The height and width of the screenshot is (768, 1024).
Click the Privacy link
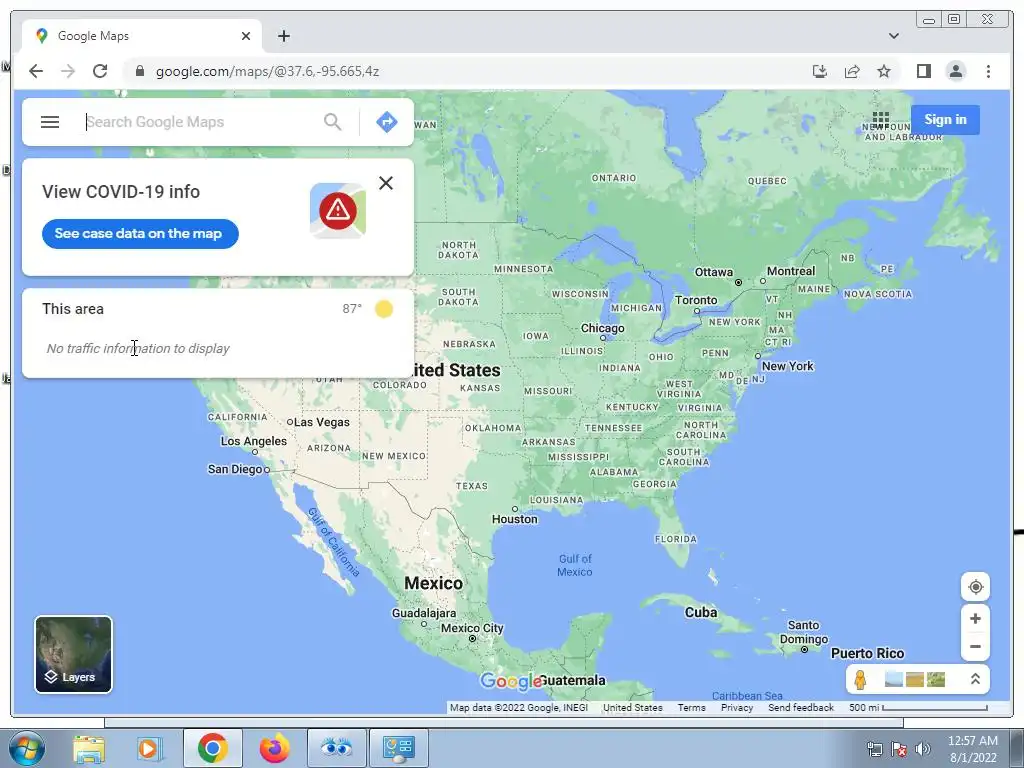pos(737,707)
